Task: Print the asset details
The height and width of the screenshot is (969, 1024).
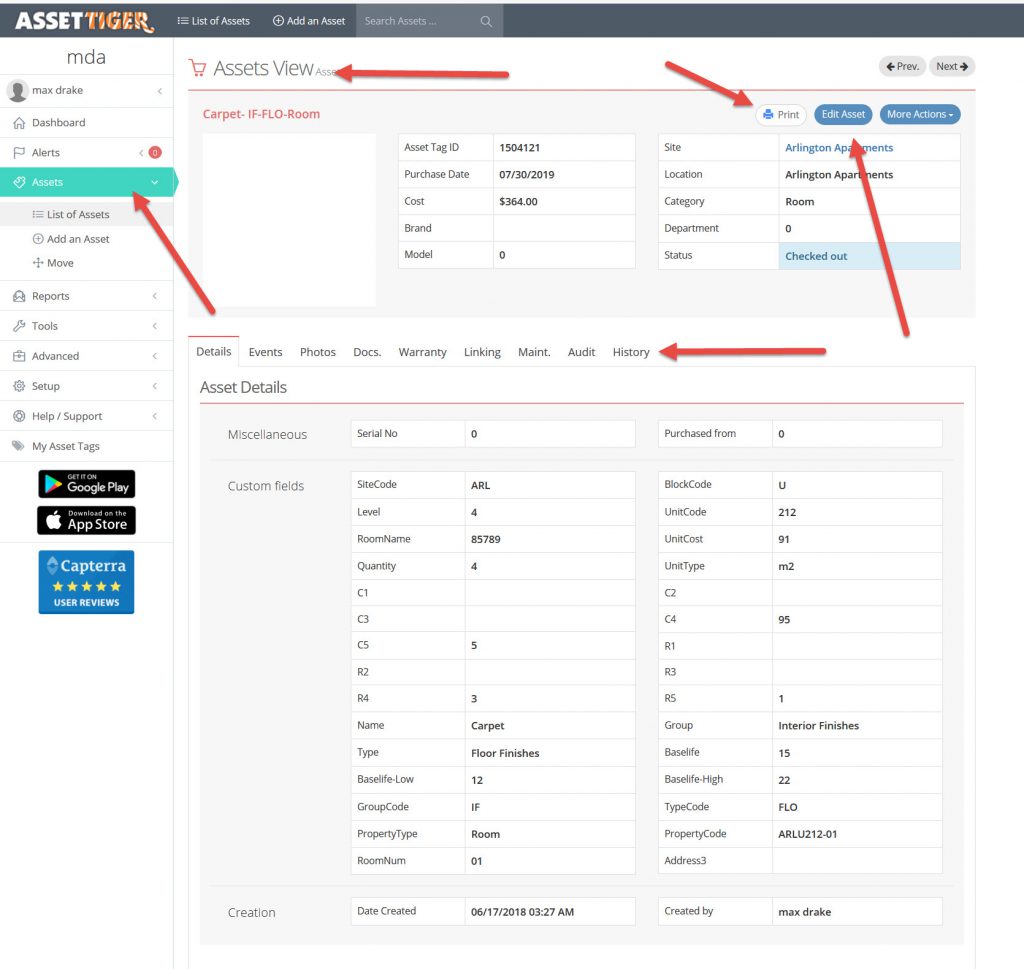Action: [x=781, y=115]
